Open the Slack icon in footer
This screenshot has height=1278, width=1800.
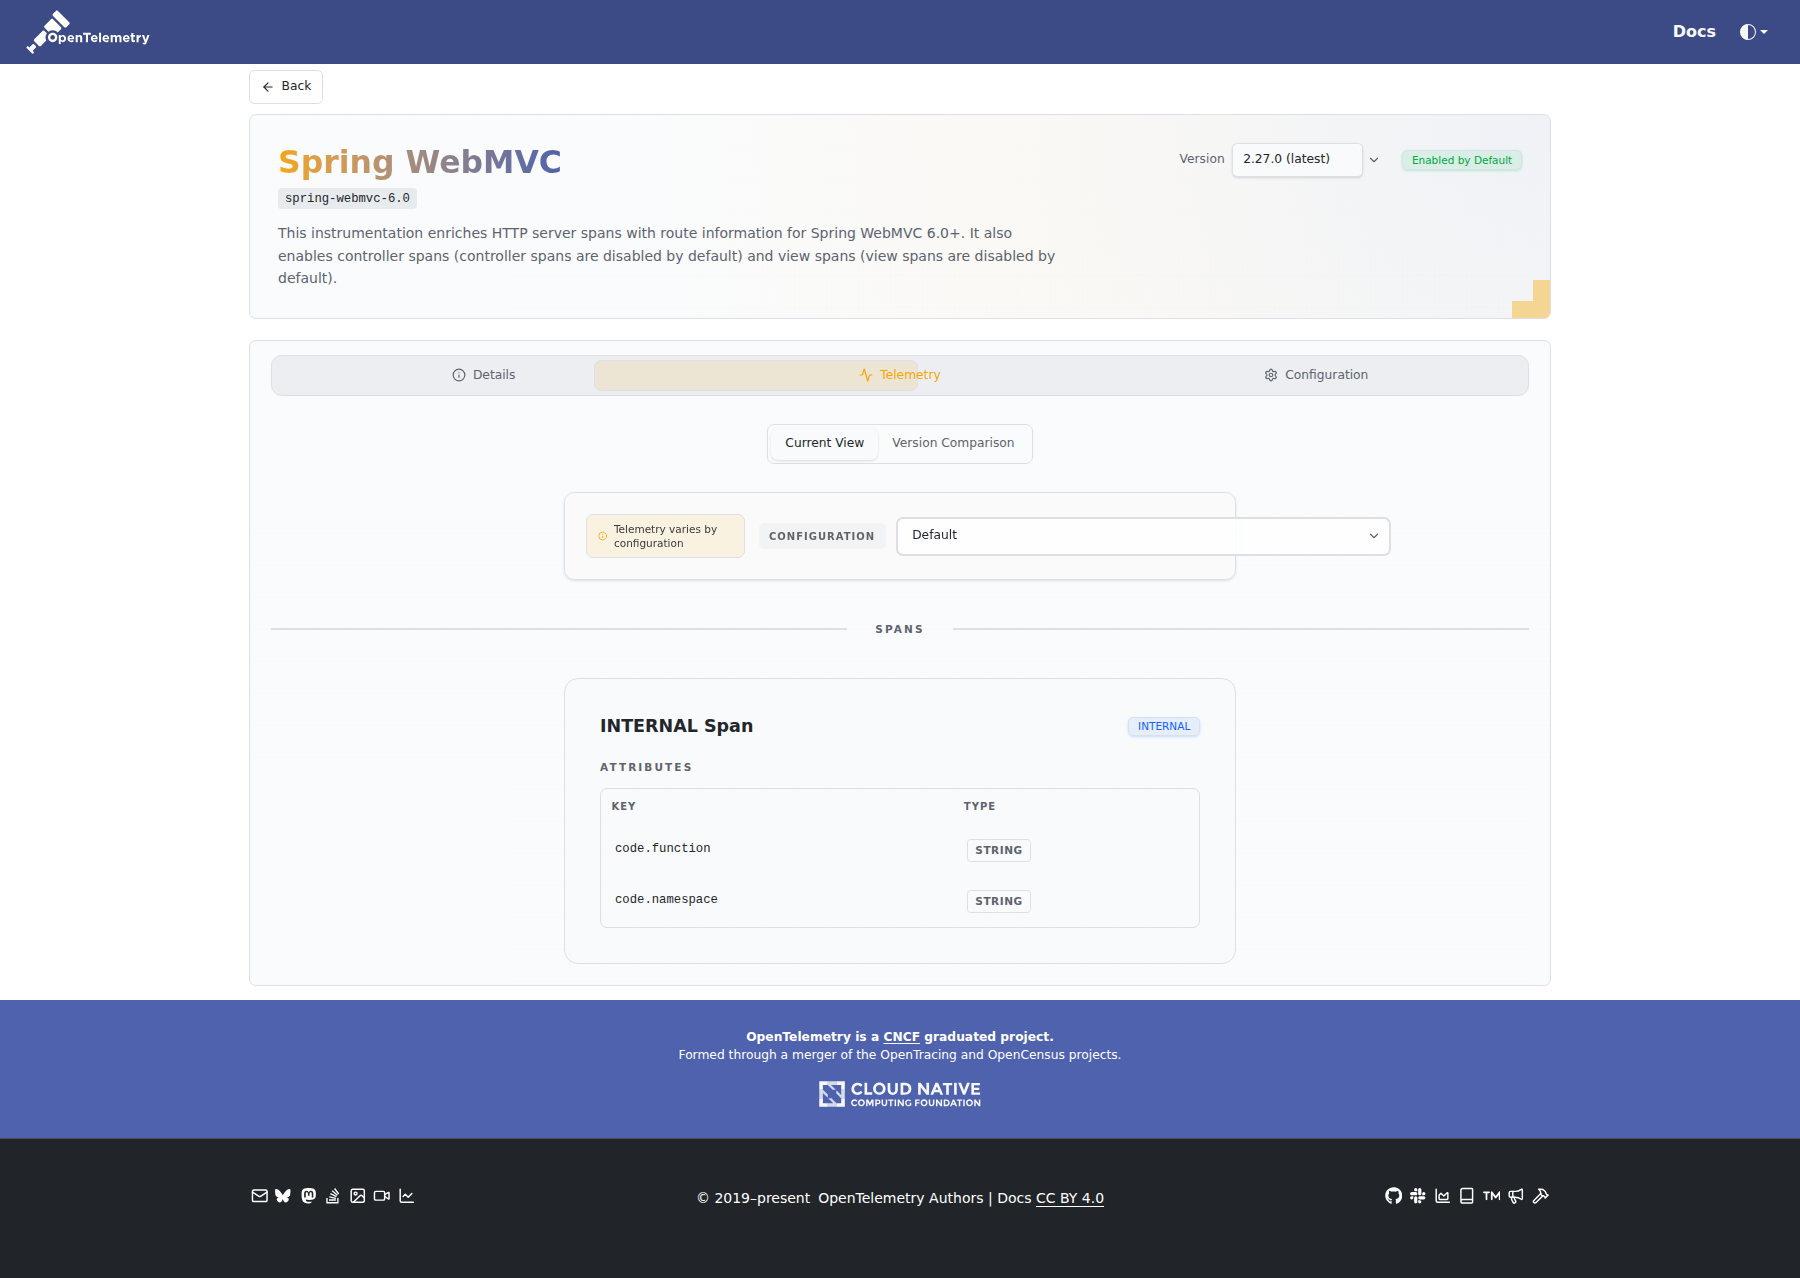tap(1418, 1196)
